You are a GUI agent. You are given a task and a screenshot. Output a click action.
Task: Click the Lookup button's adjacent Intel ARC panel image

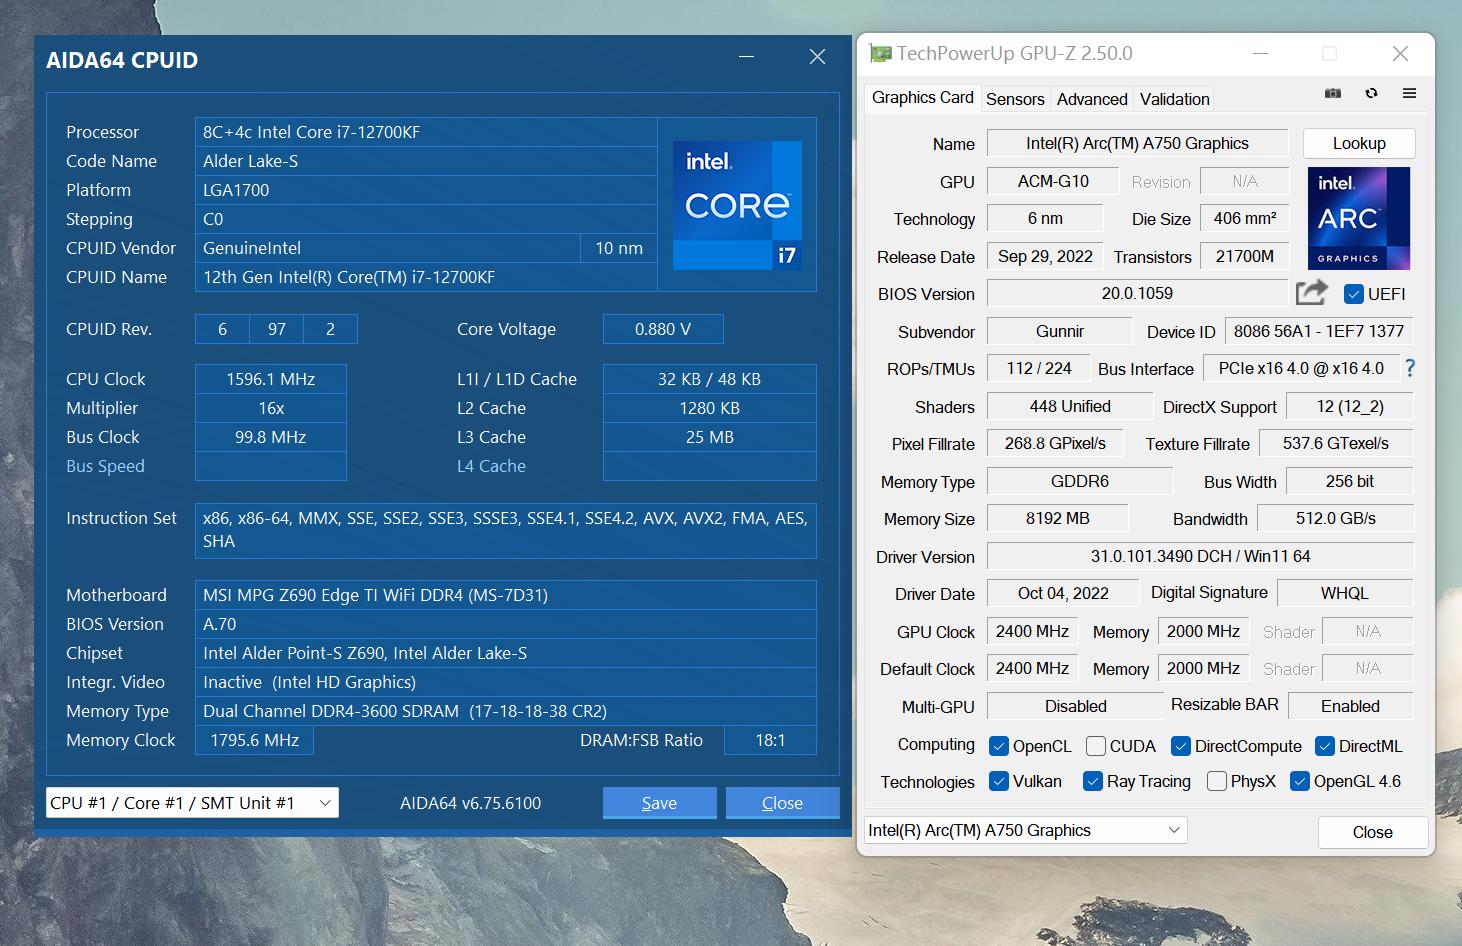tap(1358, 218)
